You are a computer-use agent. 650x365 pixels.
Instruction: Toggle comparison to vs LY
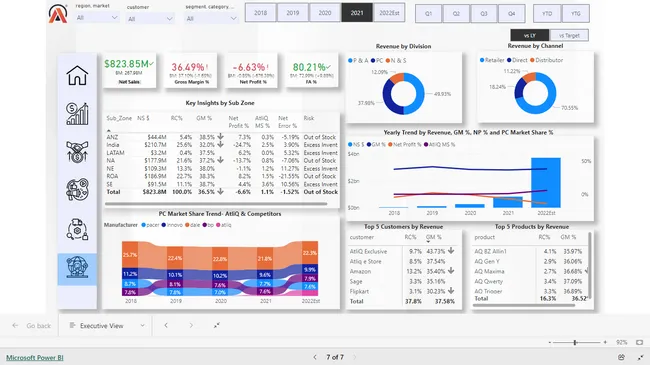click(530, 35)
